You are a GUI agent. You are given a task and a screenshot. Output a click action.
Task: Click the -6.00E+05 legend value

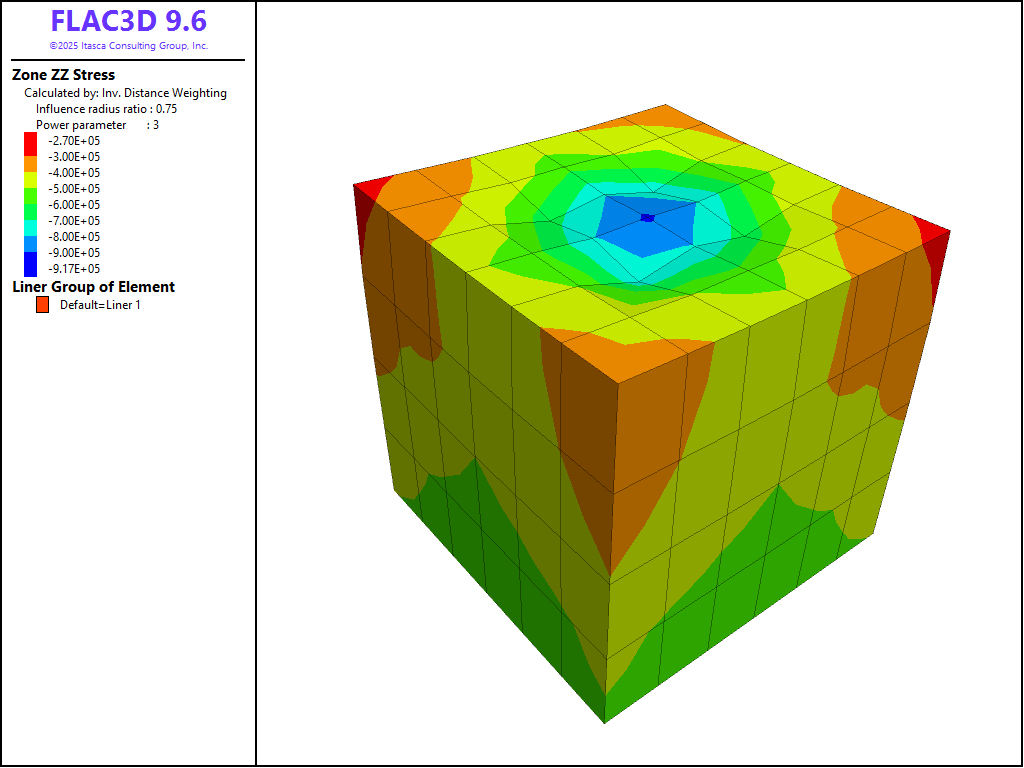[75, 205]
